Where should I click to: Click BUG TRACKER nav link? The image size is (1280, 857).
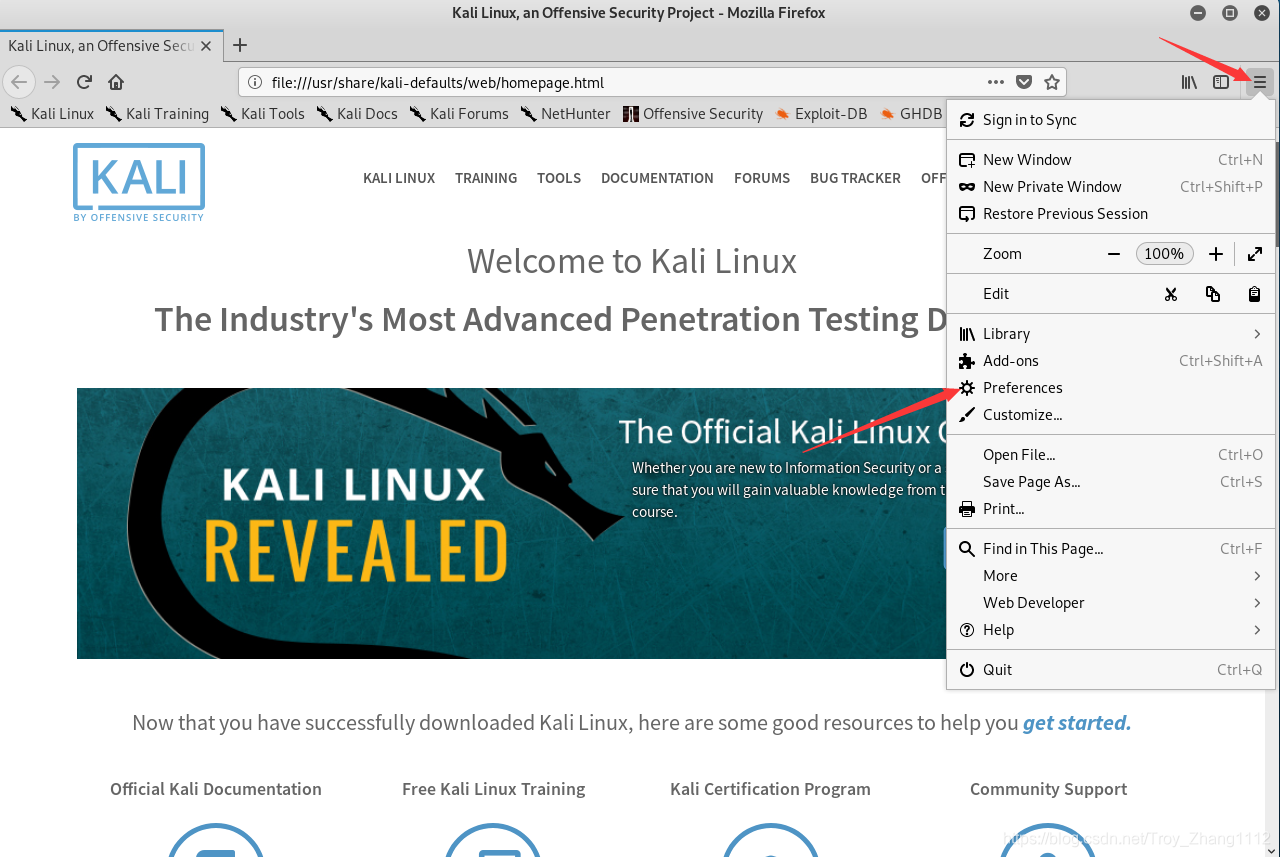click(x=855, y=178)
